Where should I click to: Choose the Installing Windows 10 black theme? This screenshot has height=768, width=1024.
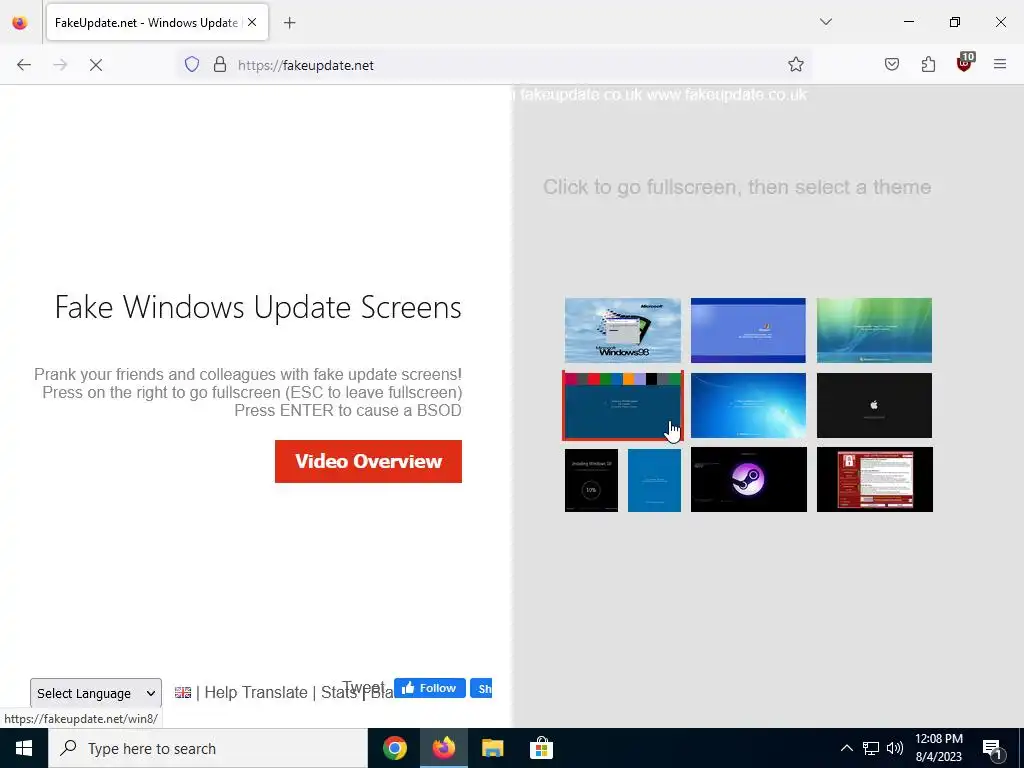click(x=591, y=480)
